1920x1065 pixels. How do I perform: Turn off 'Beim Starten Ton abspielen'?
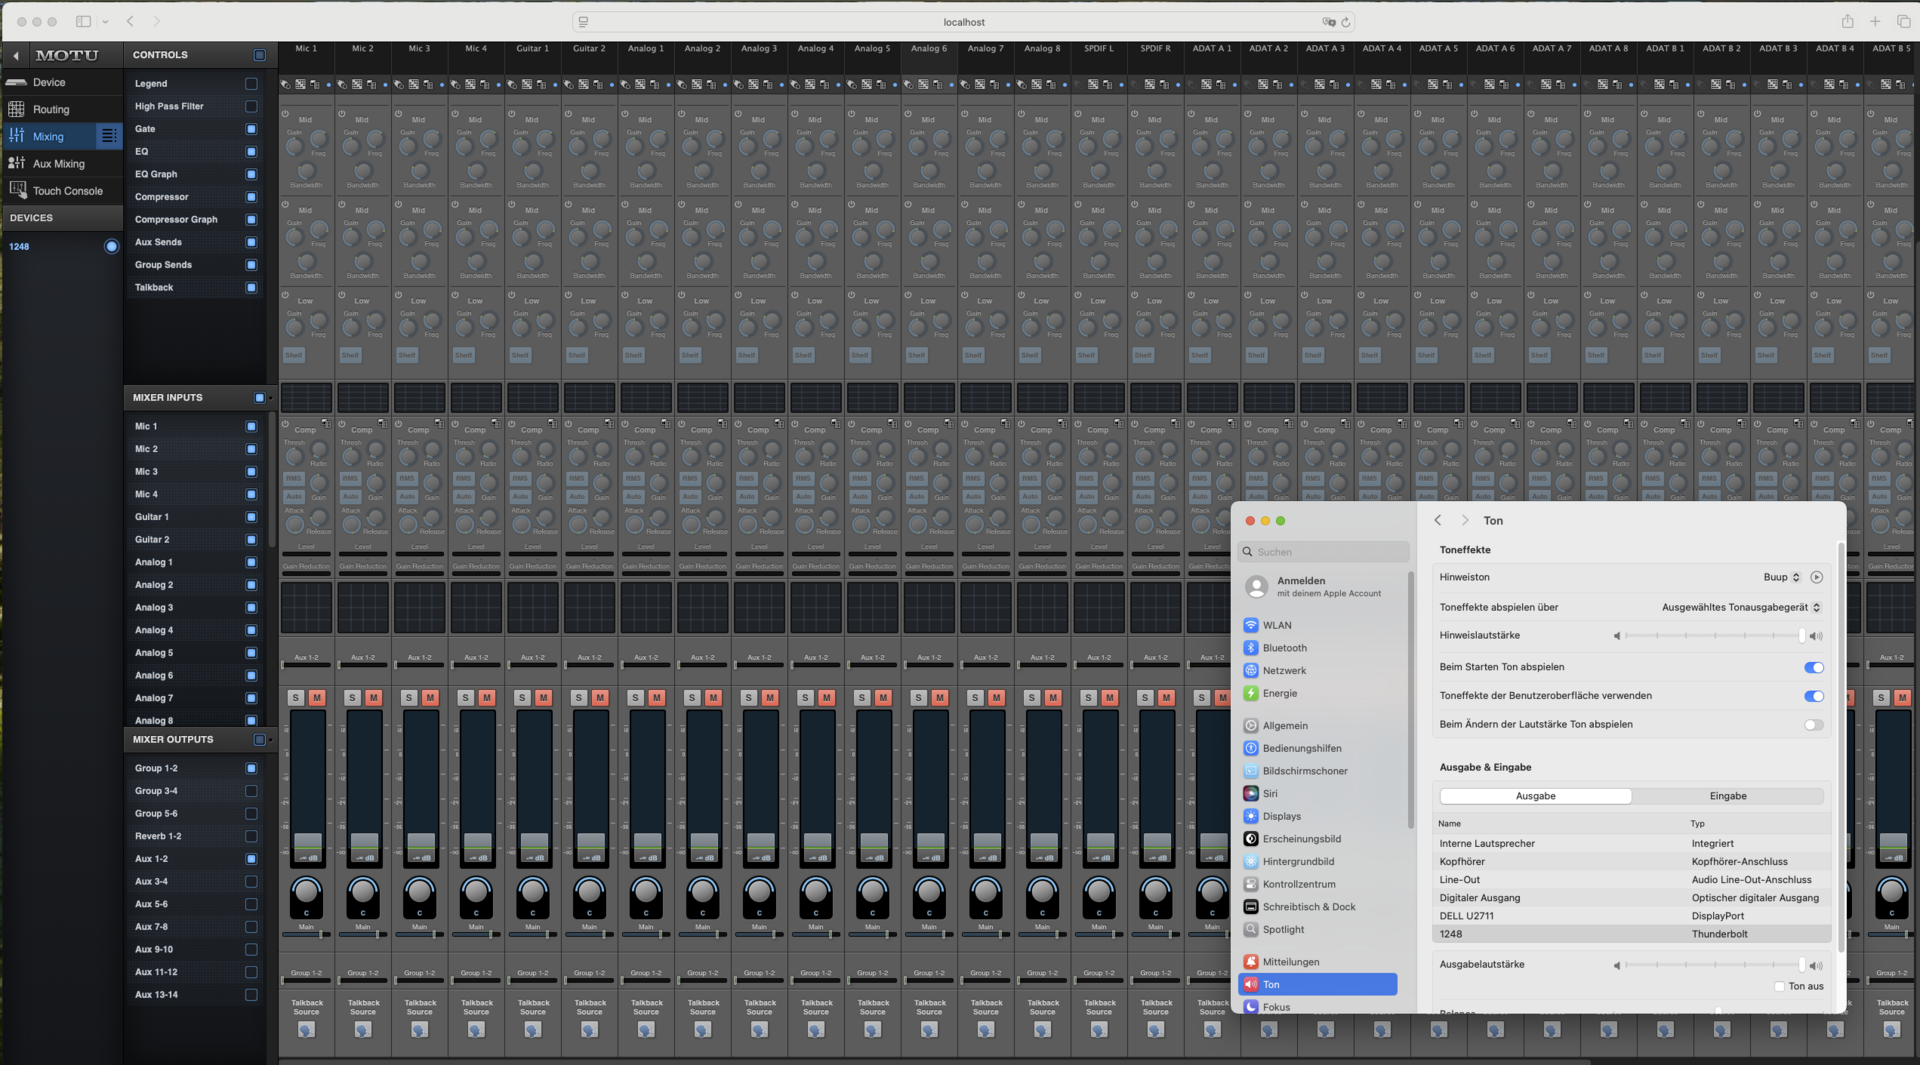click(1813, 667)
